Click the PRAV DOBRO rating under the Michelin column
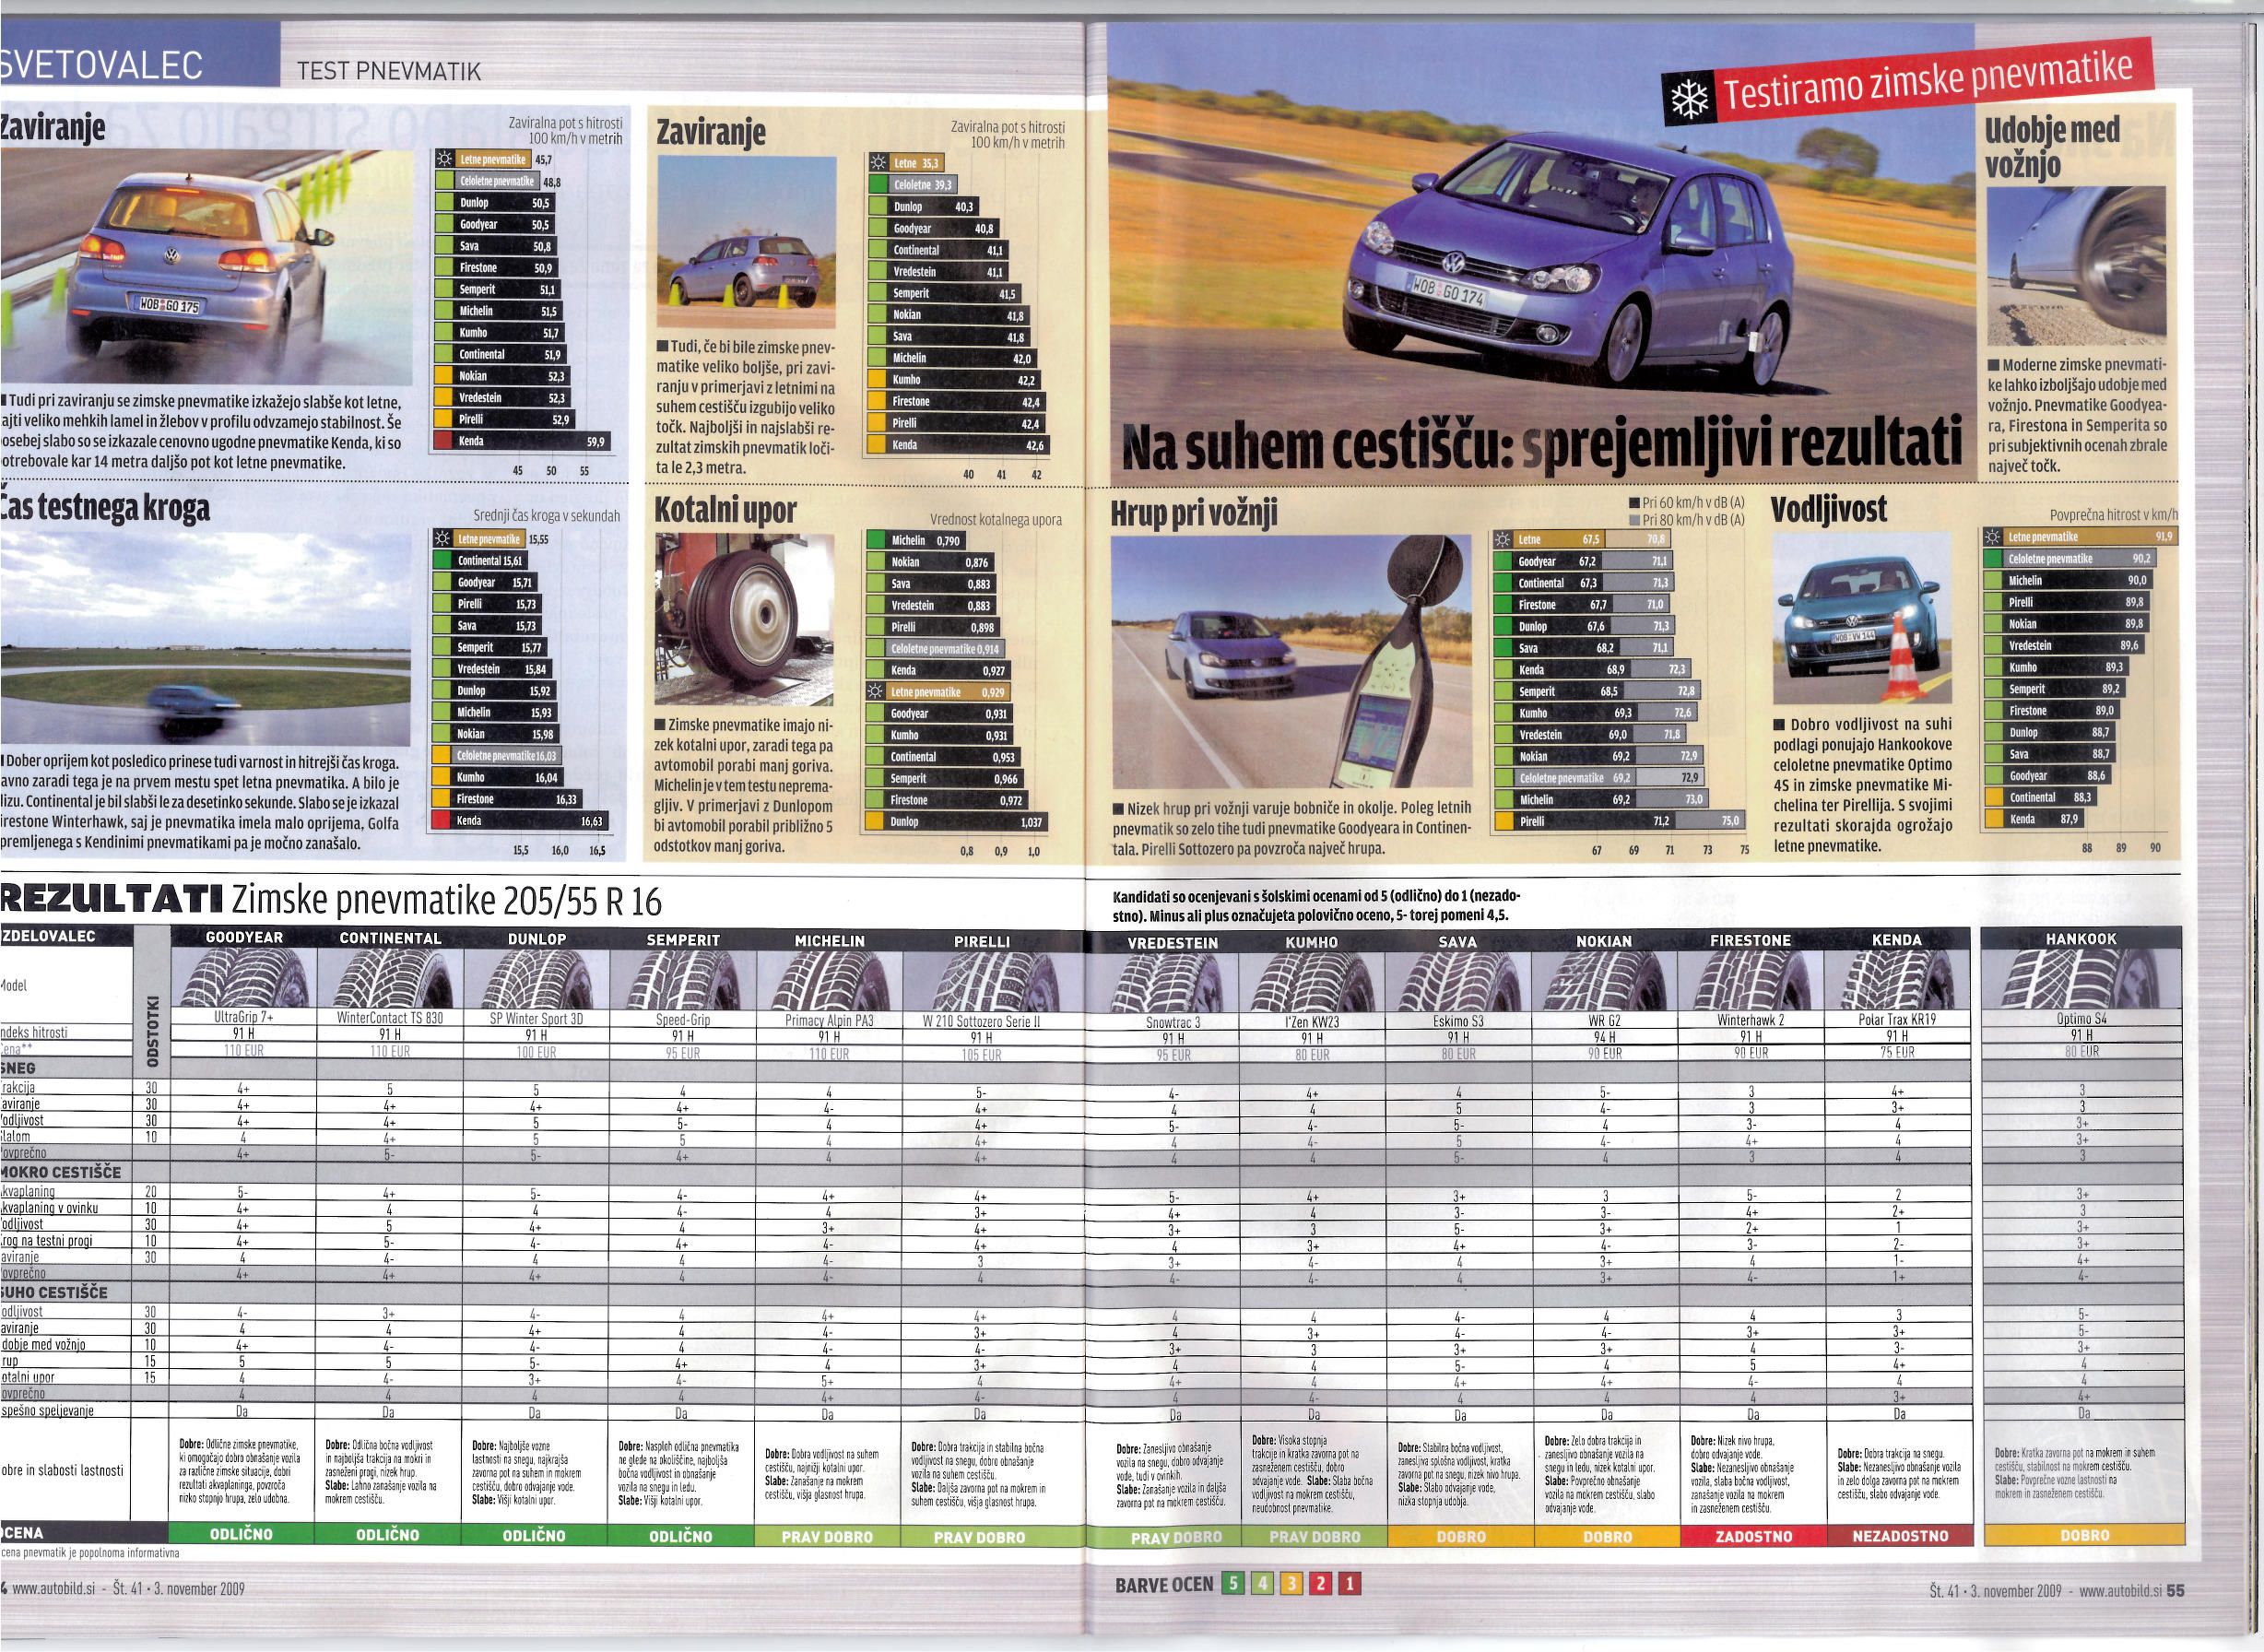 [x=828, y=1537]
